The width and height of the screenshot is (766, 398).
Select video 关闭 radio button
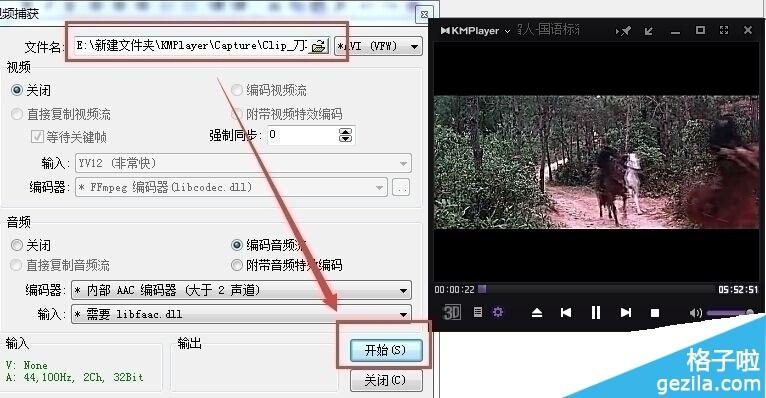tap(17, 90)
